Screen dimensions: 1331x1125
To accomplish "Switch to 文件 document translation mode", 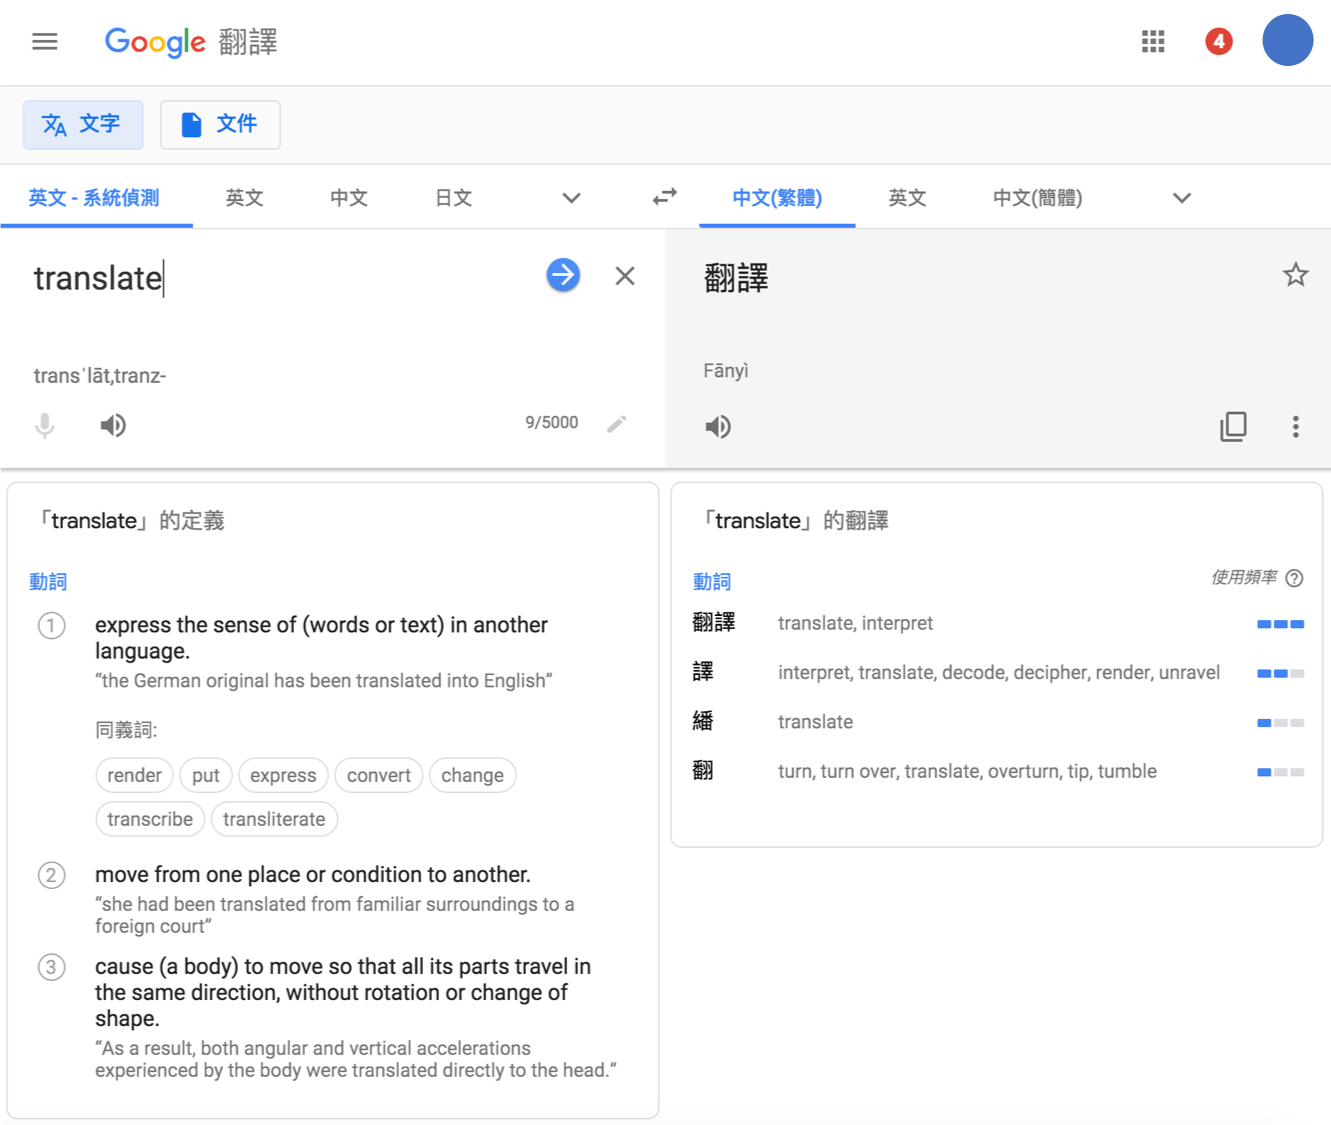I will [x=220, y=124].
